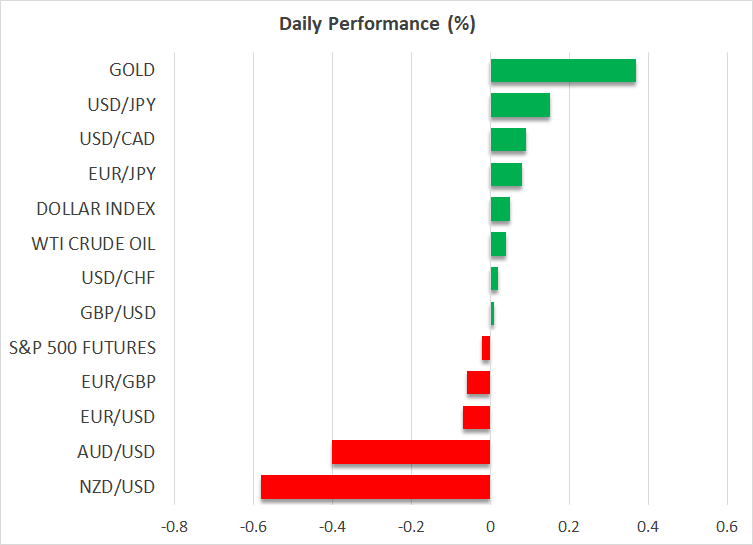The image size is (753, 545).
Task: Select the S&P 500 FUTURES label
Action: pos(81,348)
